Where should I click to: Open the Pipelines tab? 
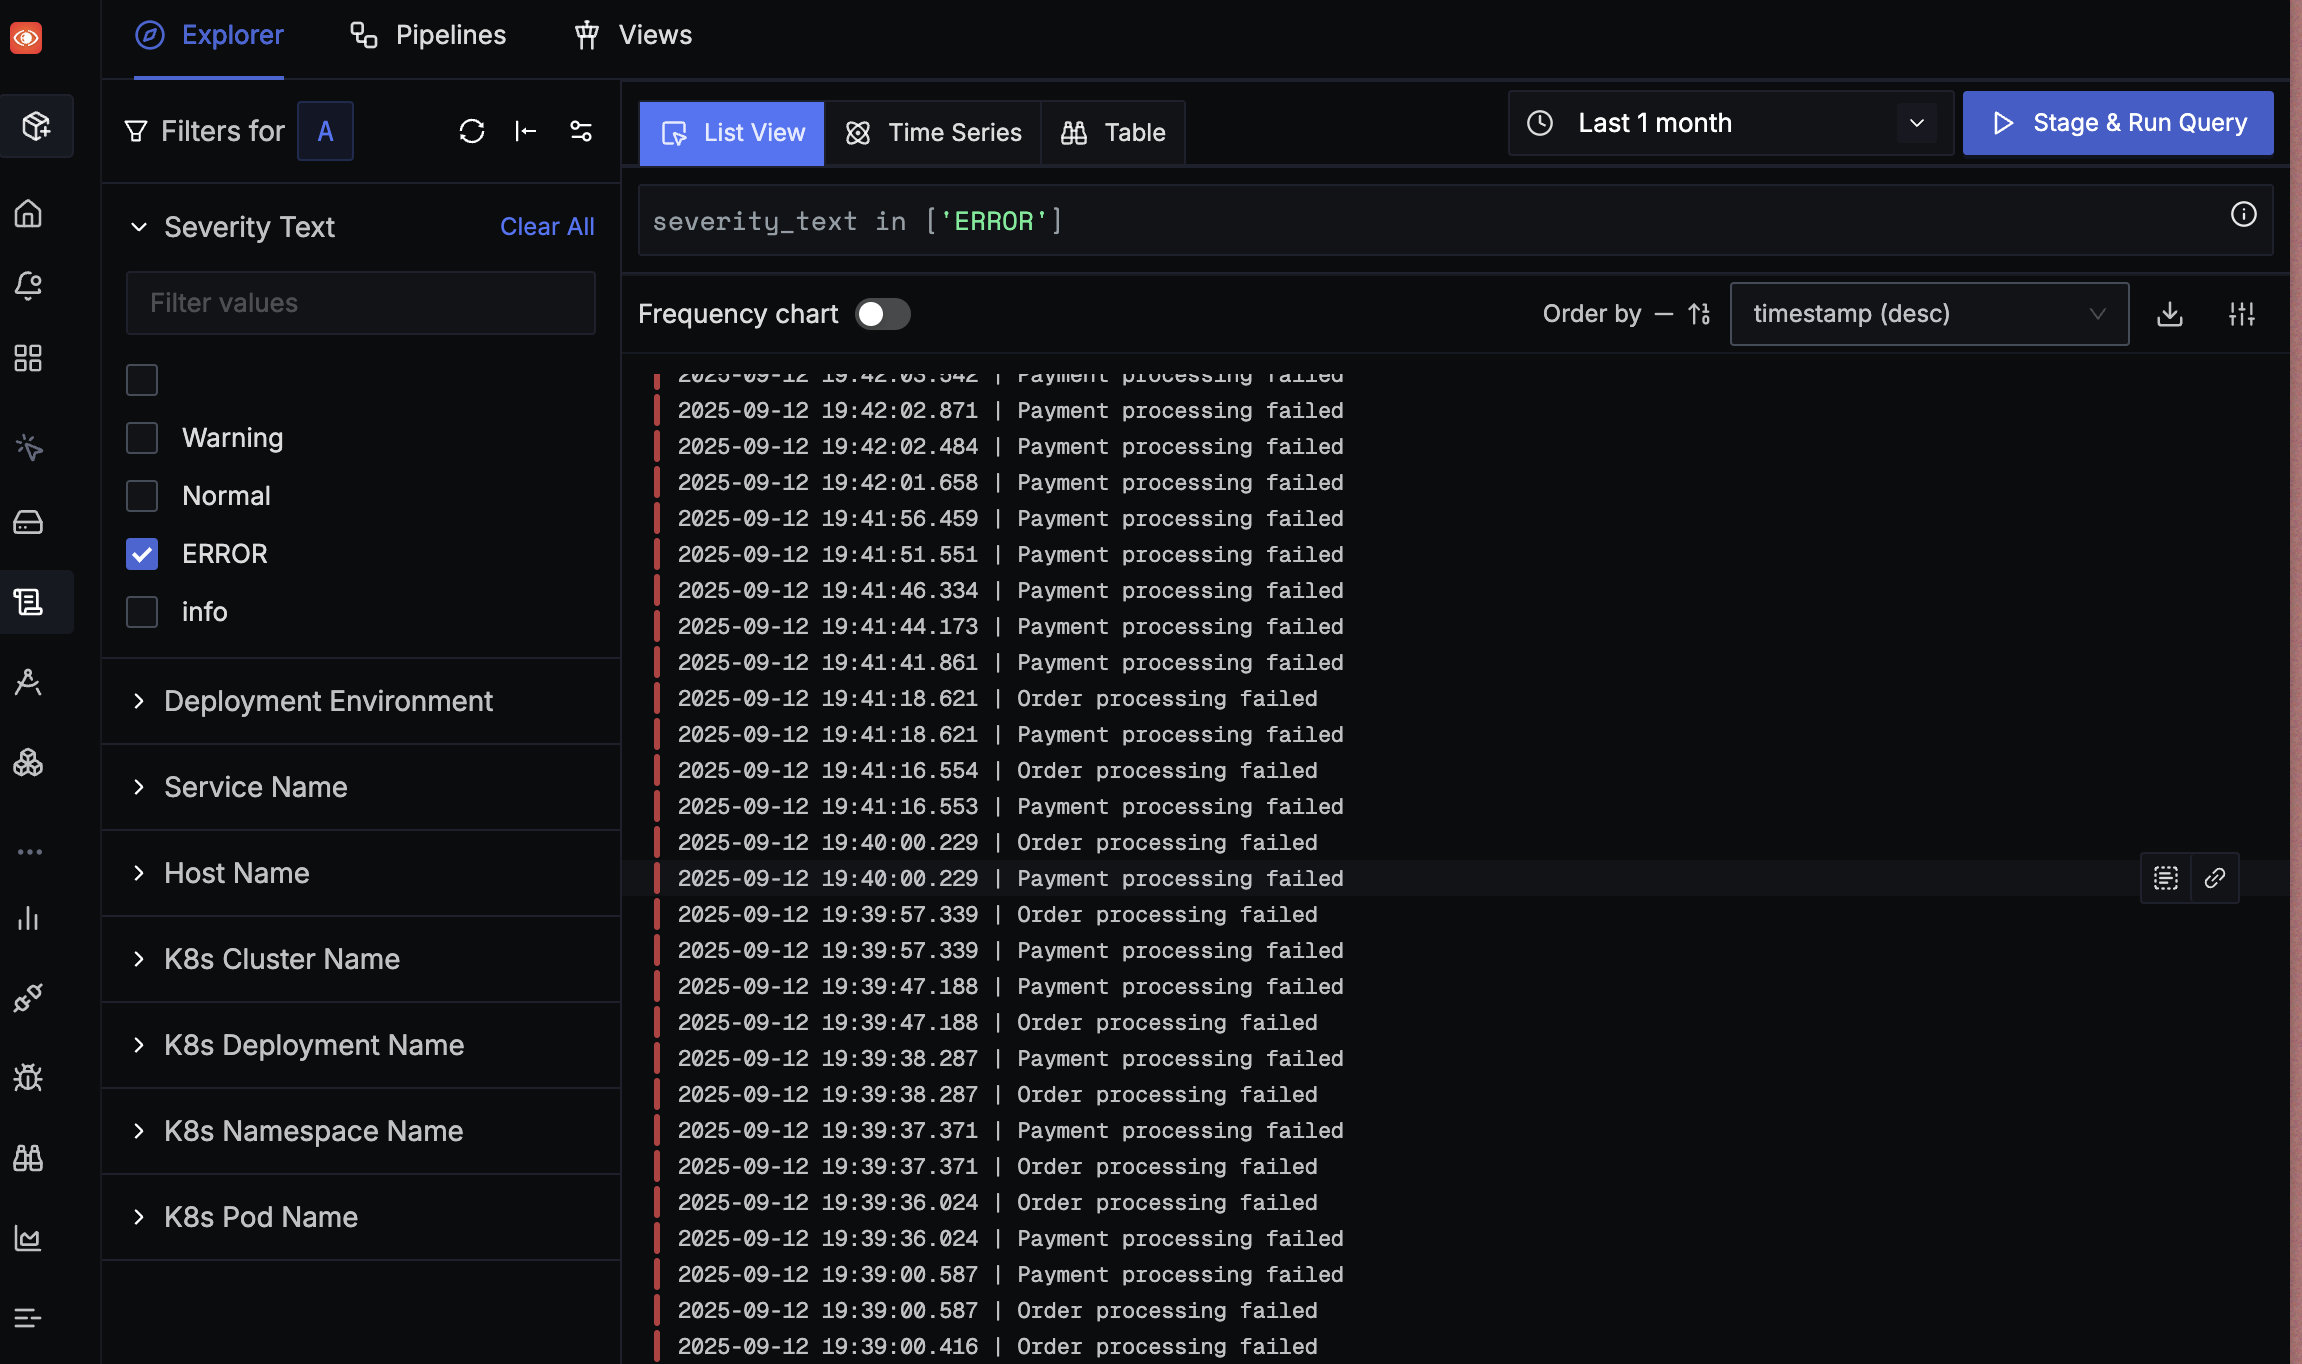(428, 35)
